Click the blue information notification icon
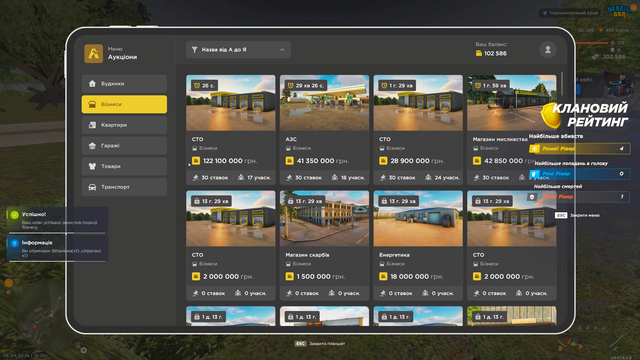Image resolution: width=640 pixels, height=360 pixels. (15, 243)
